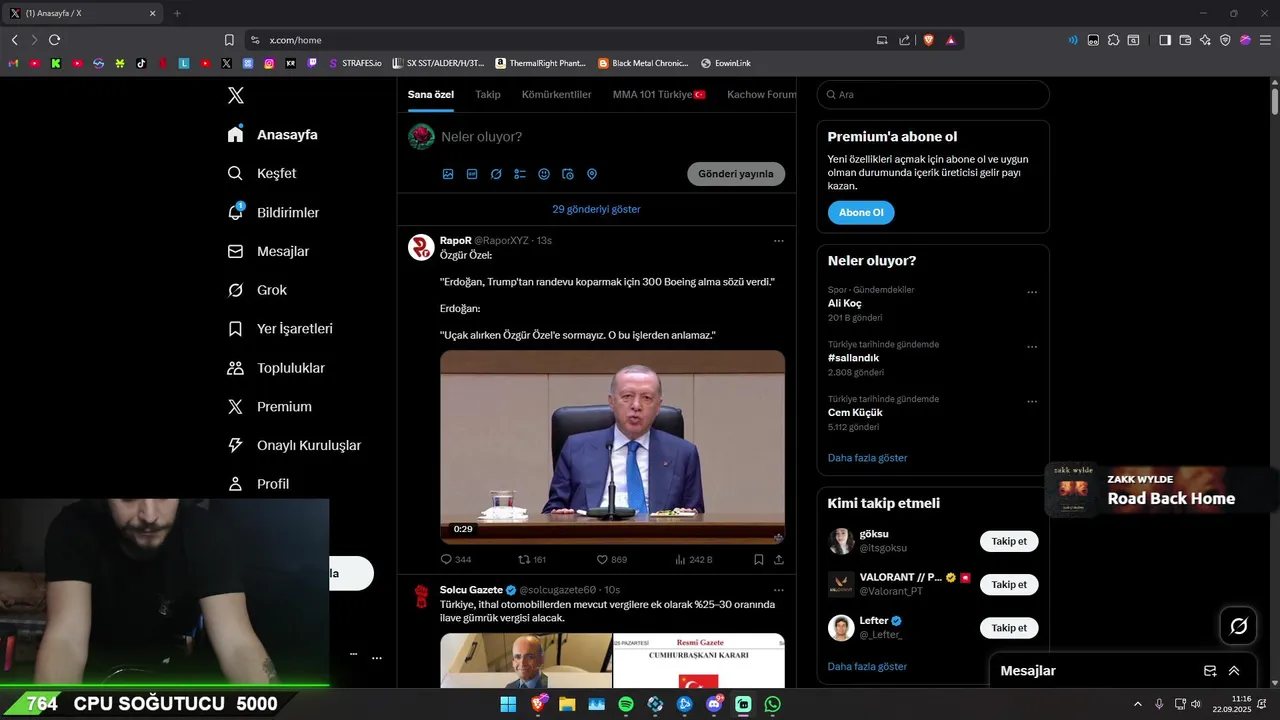The image size is (1280, 720).
Task: Show more trends link under Neler oluyor
Action: coord(868,458)
